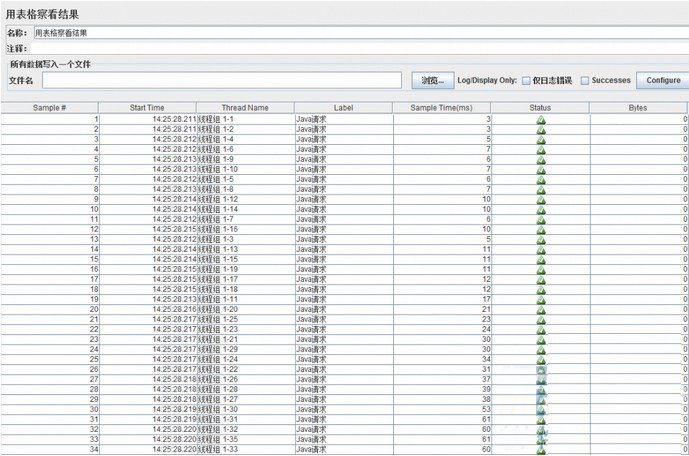
Task: Sort by the Sample # column header
Action: point(49,107)
